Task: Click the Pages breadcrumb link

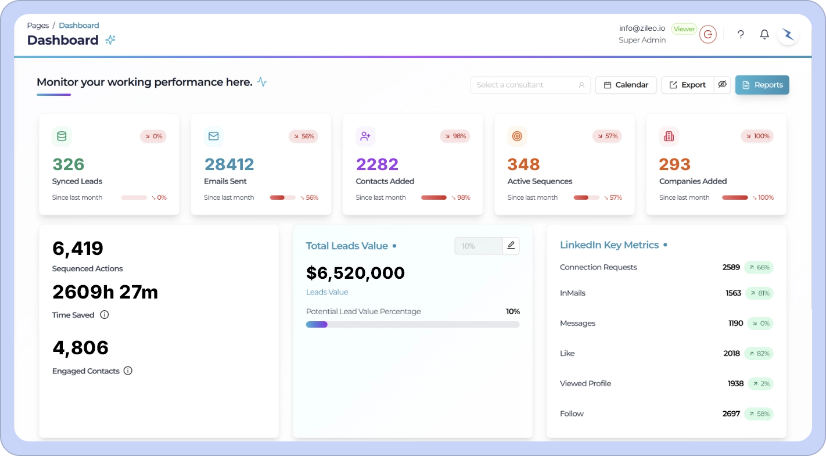Action: click(x=38, y=25)
